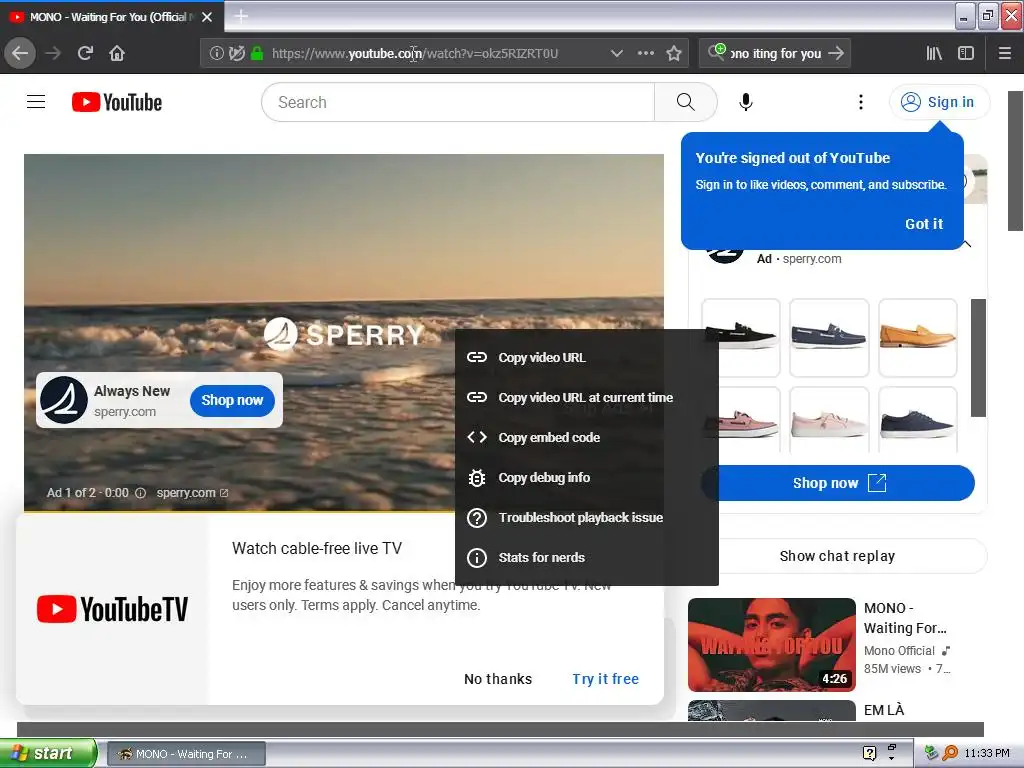The width and height of the screenshot is (1024, 768).
Task: Click the ad info icon beside 0:00
Action: [x=140, y=493]
